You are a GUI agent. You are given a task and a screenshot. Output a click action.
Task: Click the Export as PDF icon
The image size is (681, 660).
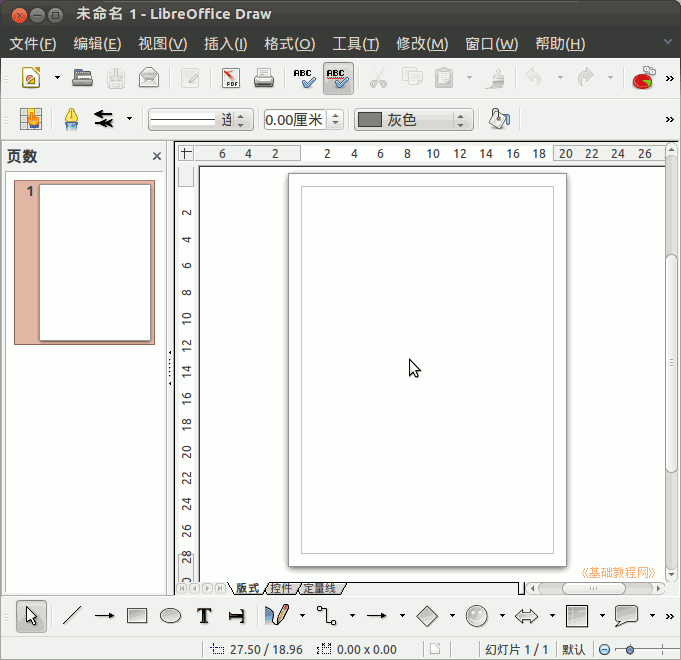click(x=230, y=78)
